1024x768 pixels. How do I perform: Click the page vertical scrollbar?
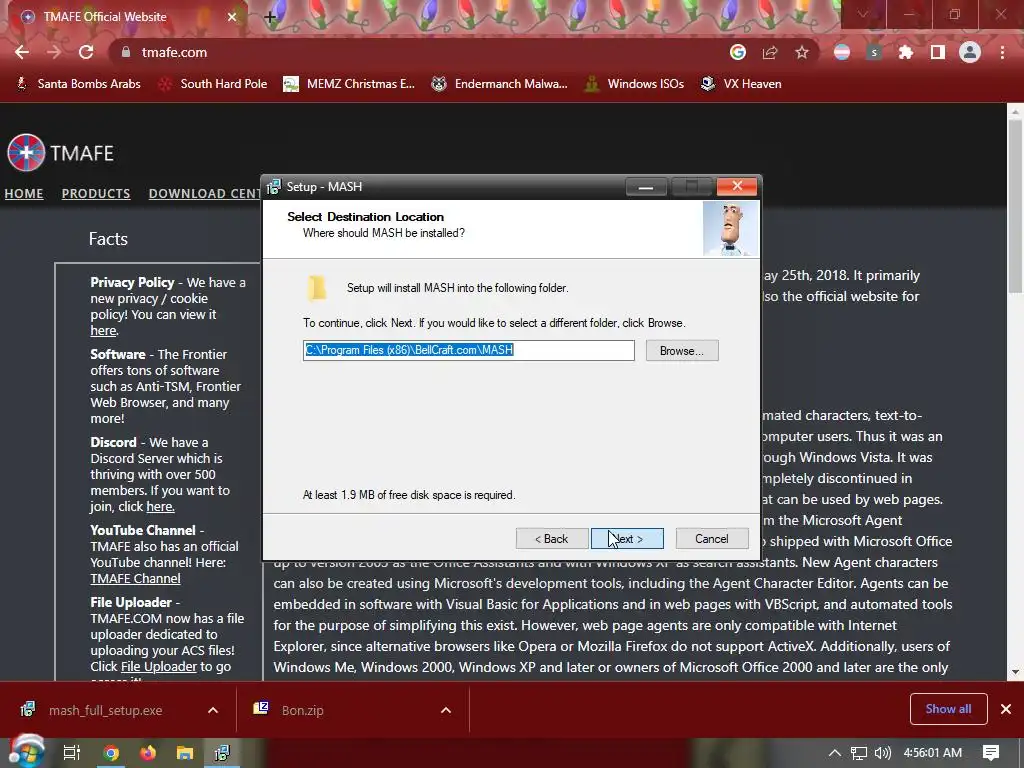tap(1016, 206)
